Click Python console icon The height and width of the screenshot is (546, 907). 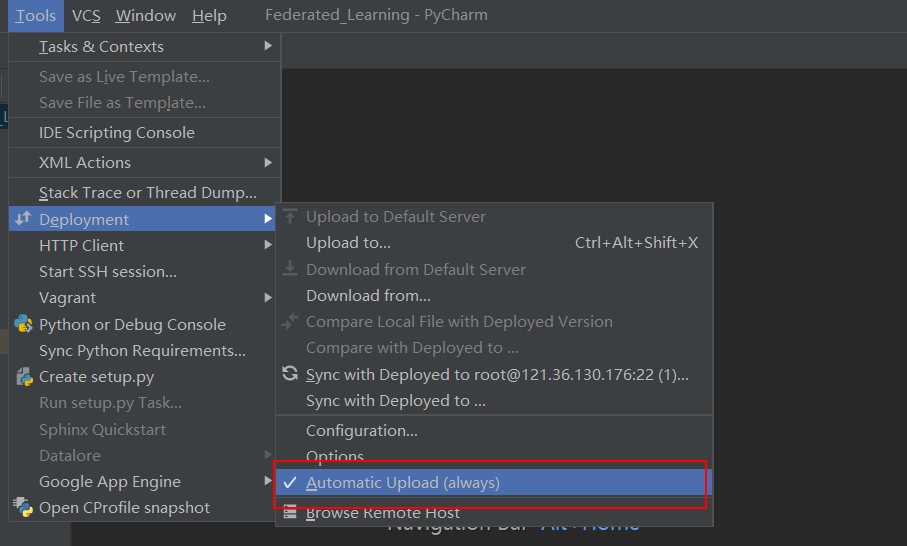click(24, 324)
